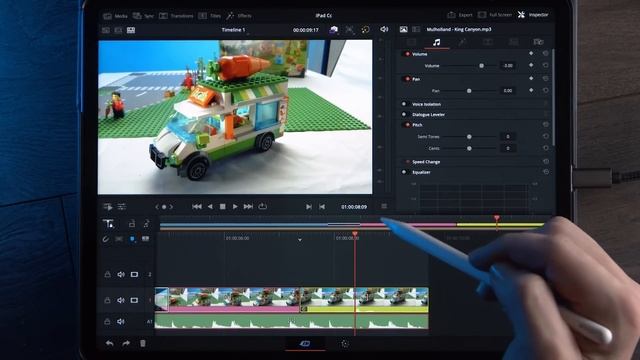640x360 pixels.
Task: Select the Effects inspector tab
Action: [x=462, y=42]
